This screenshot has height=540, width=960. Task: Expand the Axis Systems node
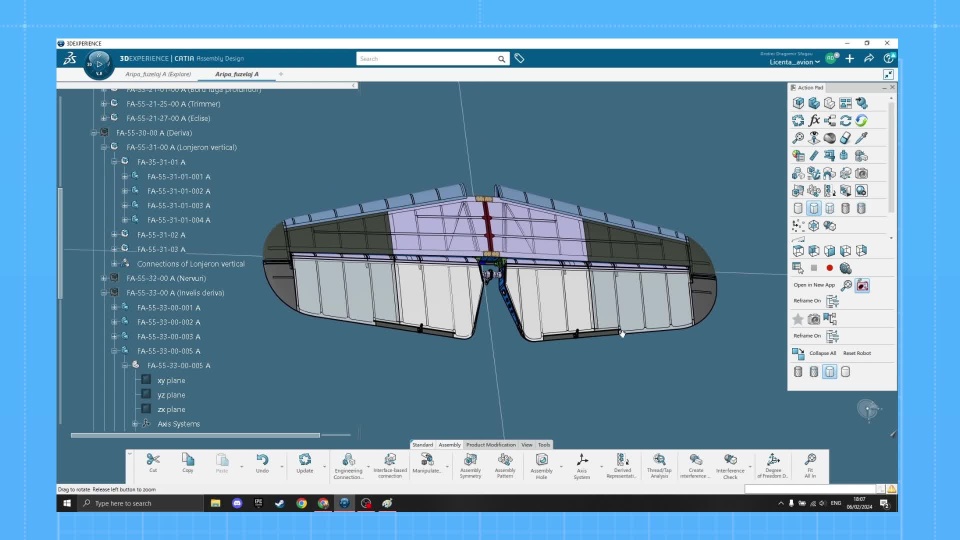tap(135, 424)
